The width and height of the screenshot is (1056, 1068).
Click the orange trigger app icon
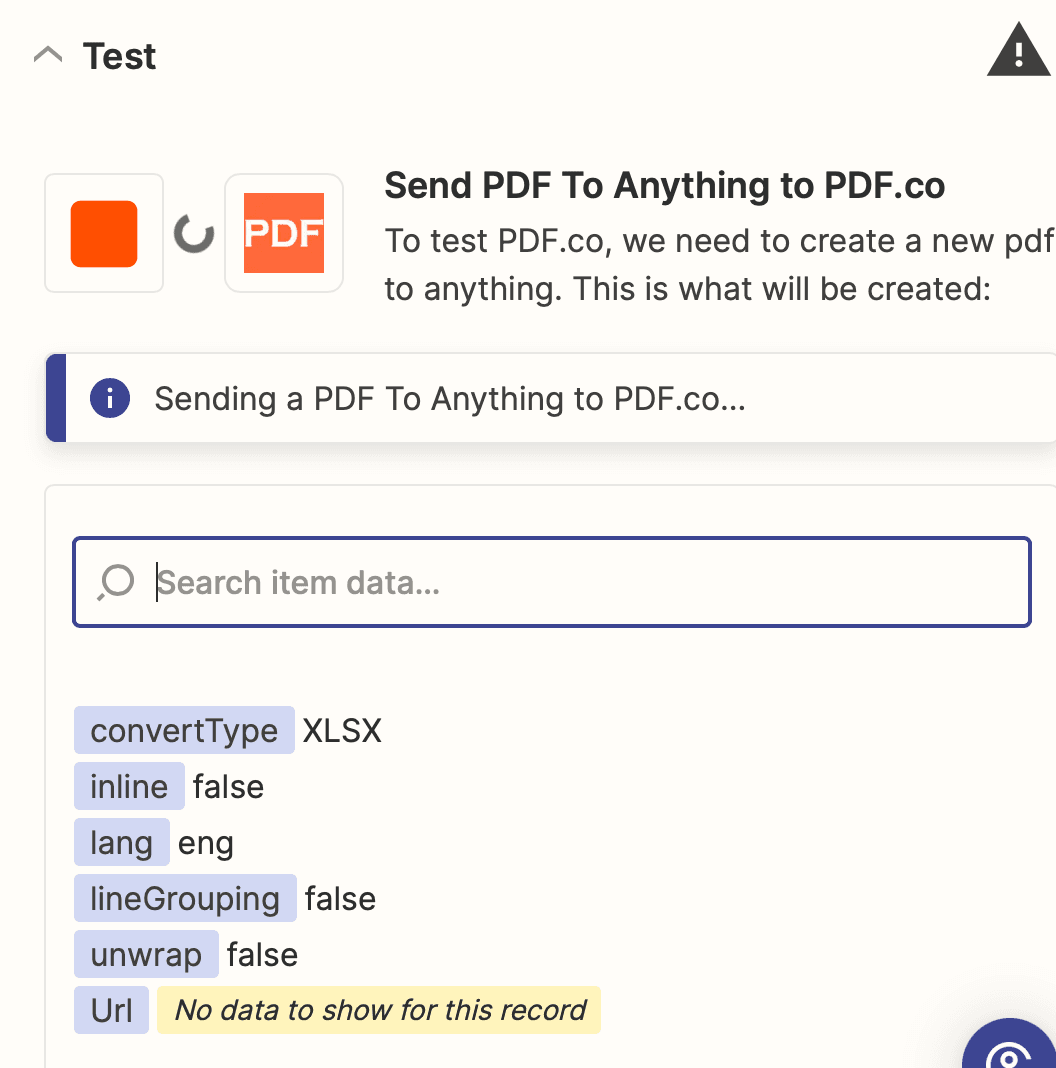103,233
